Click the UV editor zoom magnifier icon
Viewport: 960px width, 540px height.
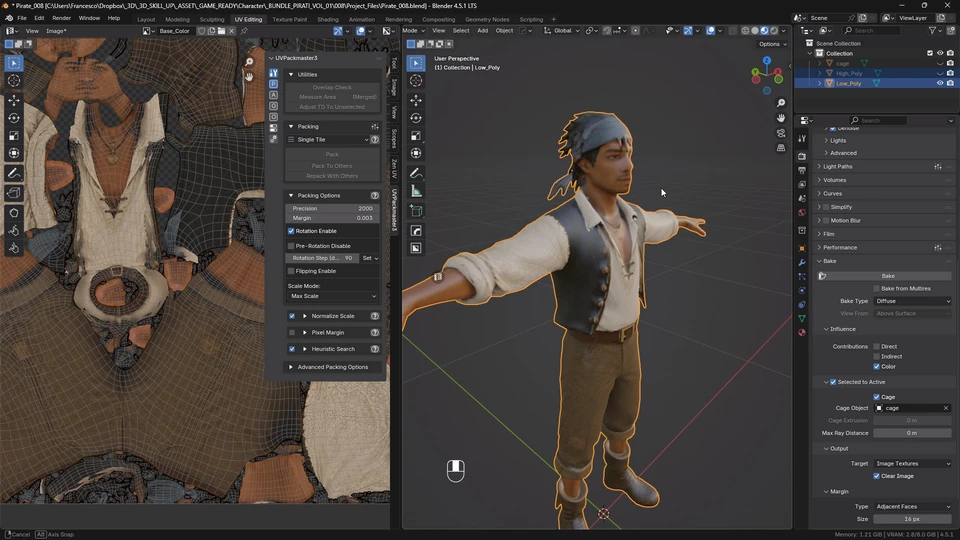point(249,62)
